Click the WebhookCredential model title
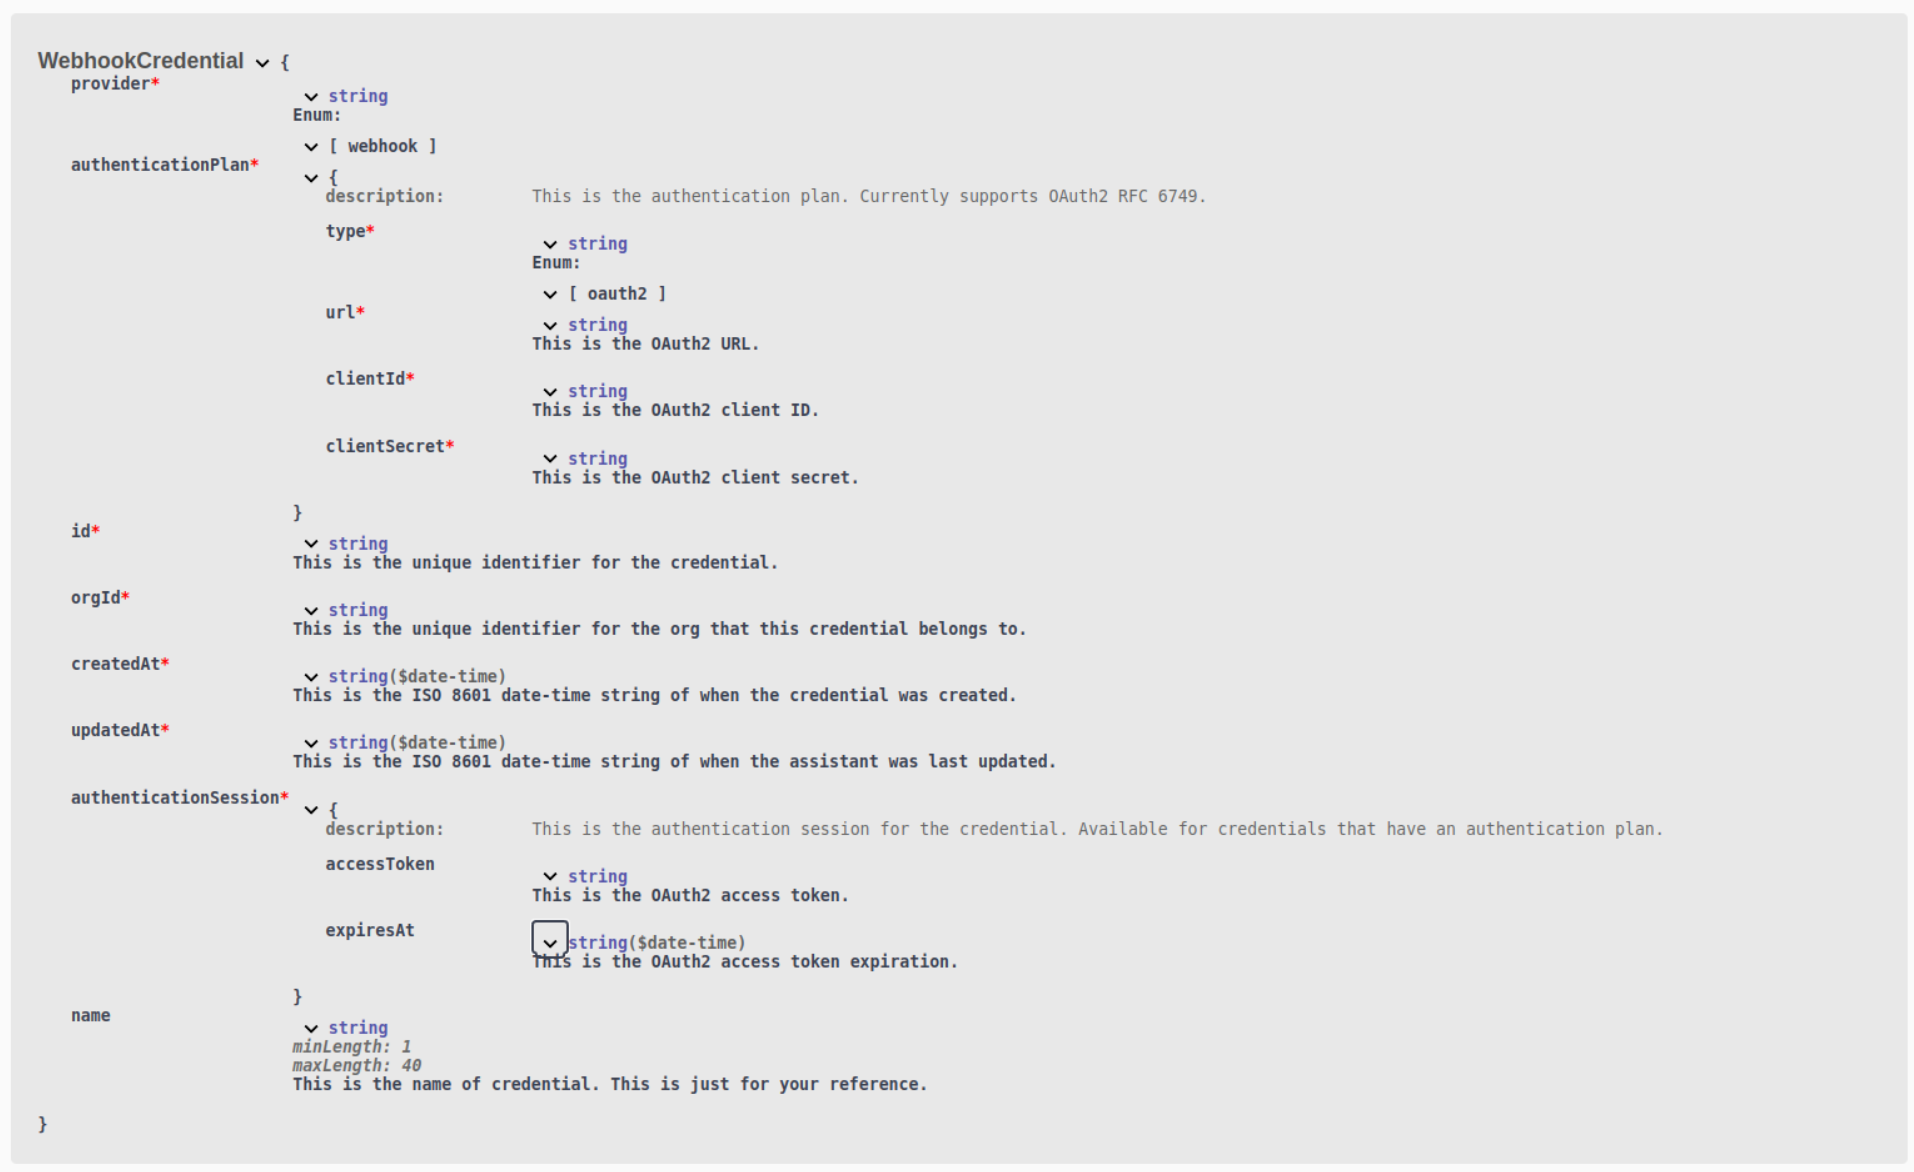1914x1172 pixels. (x=141, y=61)
